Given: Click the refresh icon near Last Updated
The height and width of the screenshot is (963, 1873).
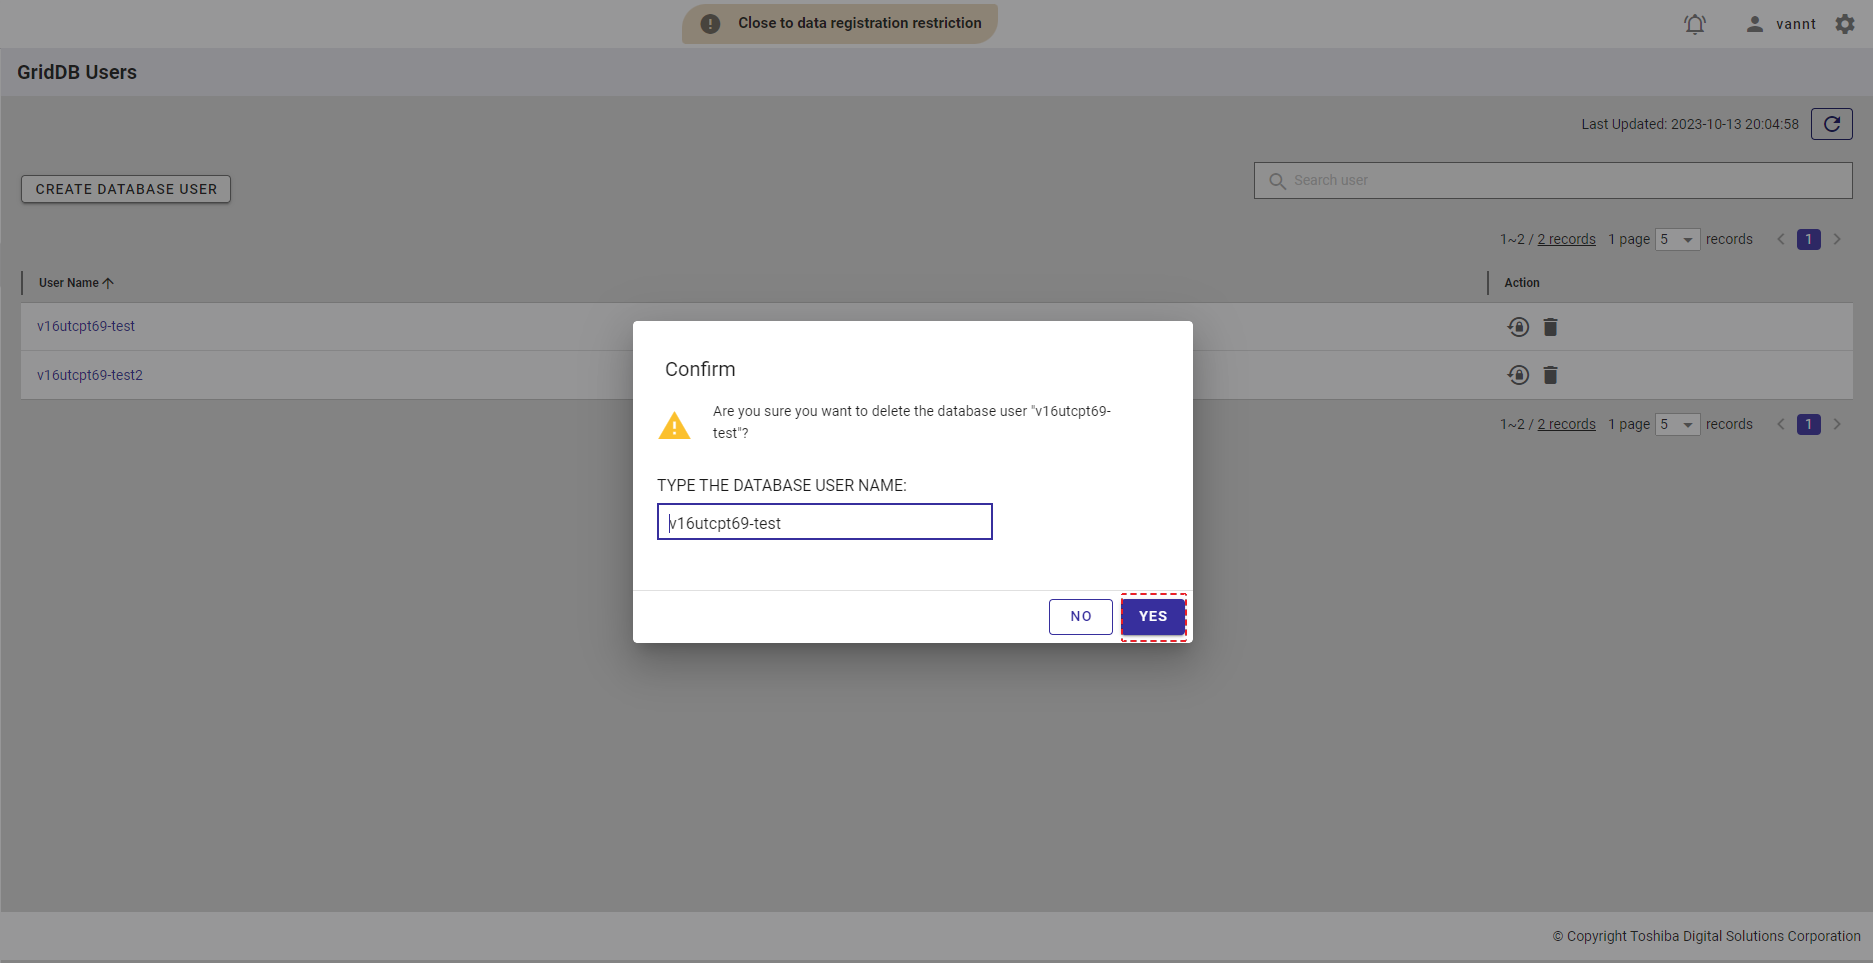Looking at the screenshot, I should tap(1831, 124).
